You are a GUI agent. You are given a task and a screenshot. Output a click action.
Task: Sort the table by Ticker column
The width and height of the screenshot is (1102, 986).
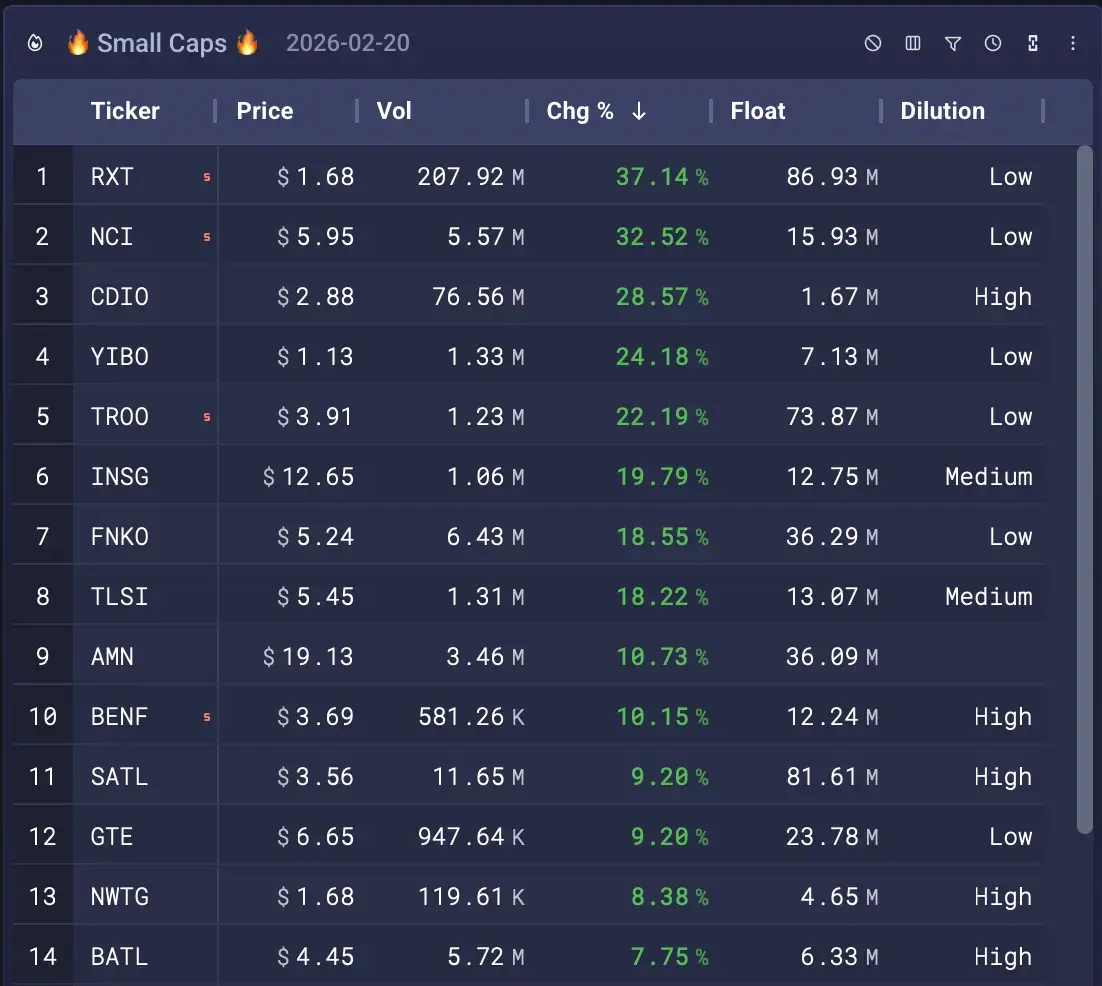click(x=125, y=112)
